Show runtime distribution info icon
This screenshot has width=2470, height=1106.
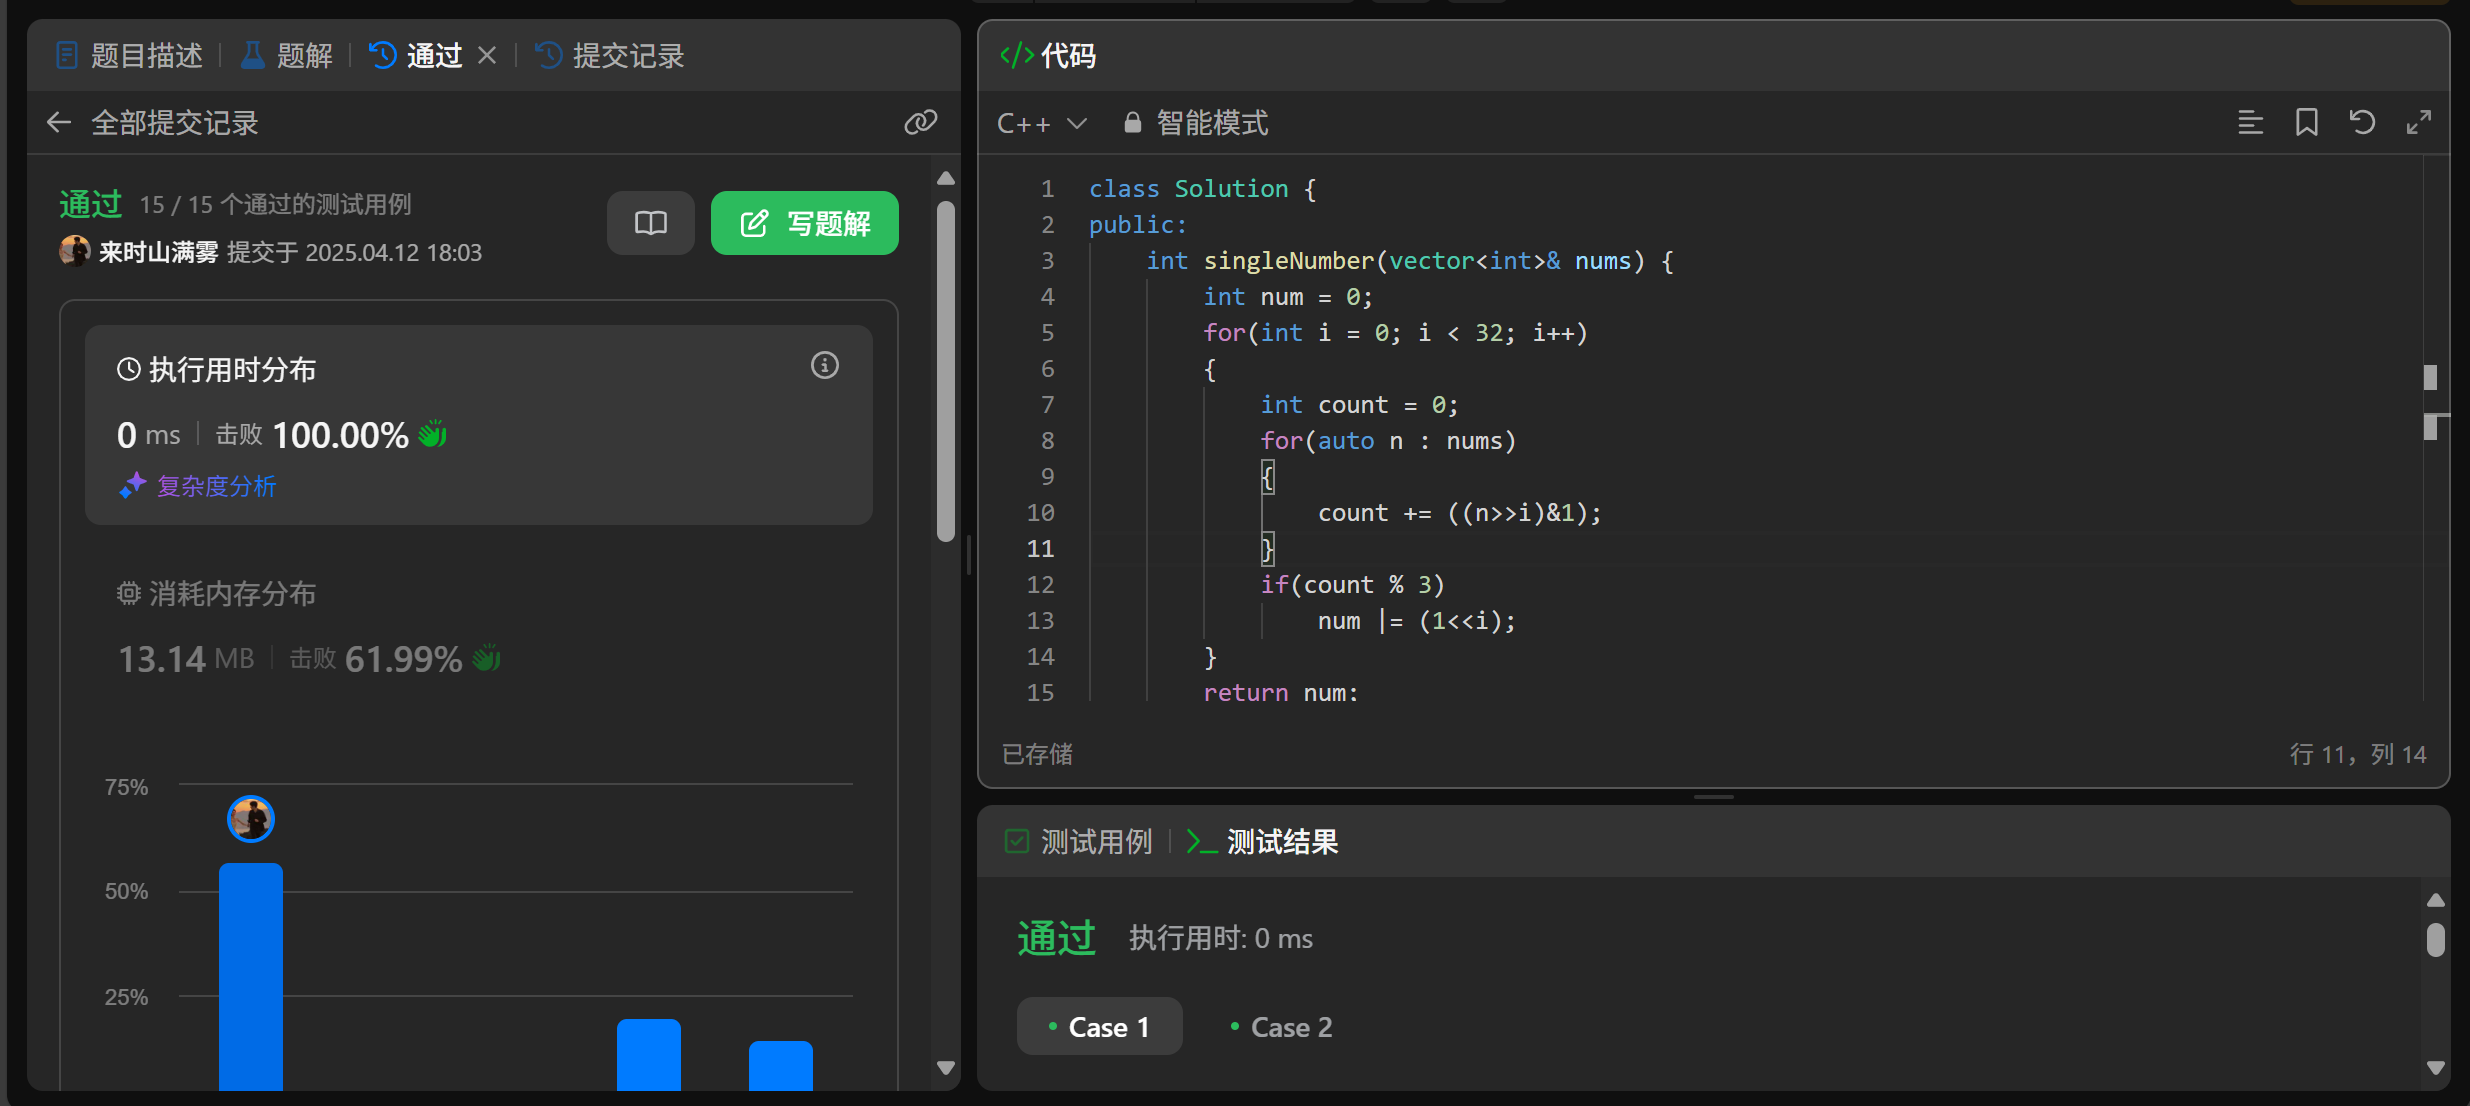pos(824,365)
